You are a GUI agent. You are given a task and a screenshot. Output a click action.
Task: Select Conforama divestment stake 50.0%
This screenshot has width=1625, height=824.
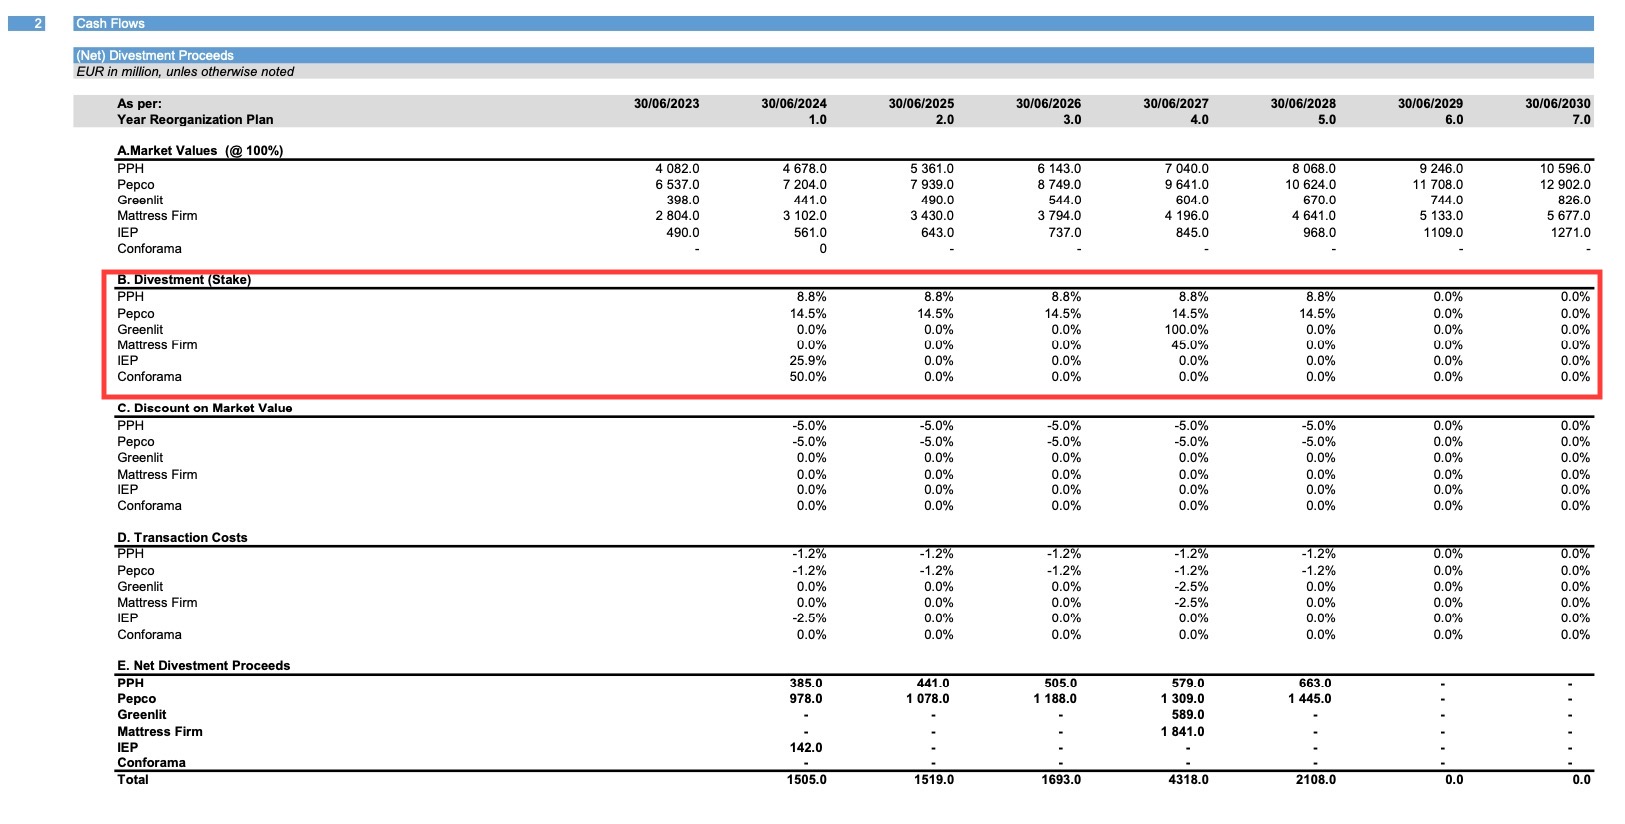click(x=808, y=377)
